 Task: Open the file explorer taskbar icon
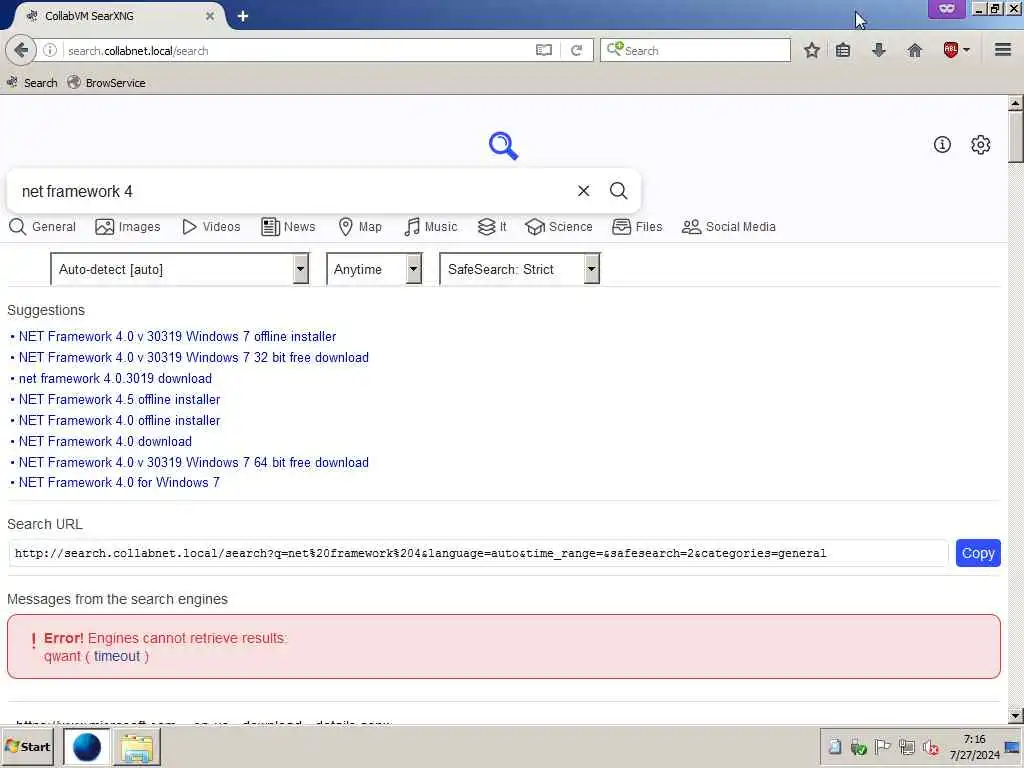tap(136, 748)
